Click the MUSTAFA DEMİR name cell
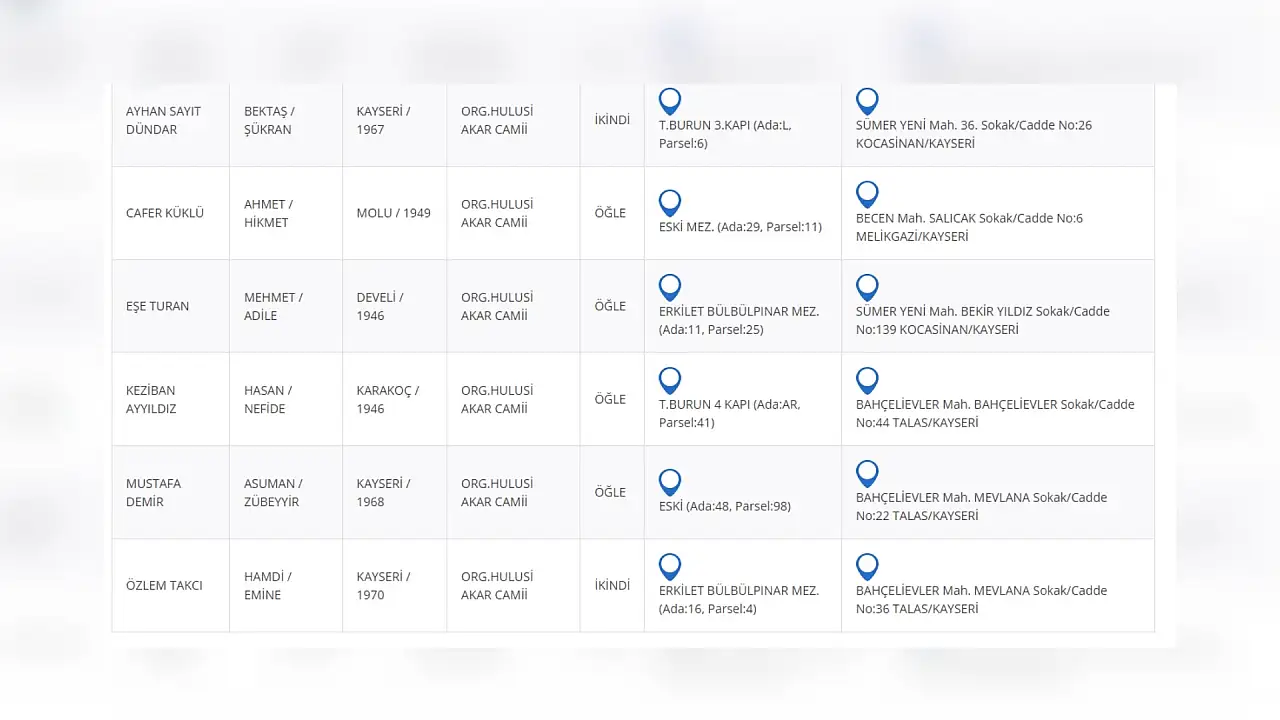This screenshot has width=1280, height=720. (x=171, y=492)
